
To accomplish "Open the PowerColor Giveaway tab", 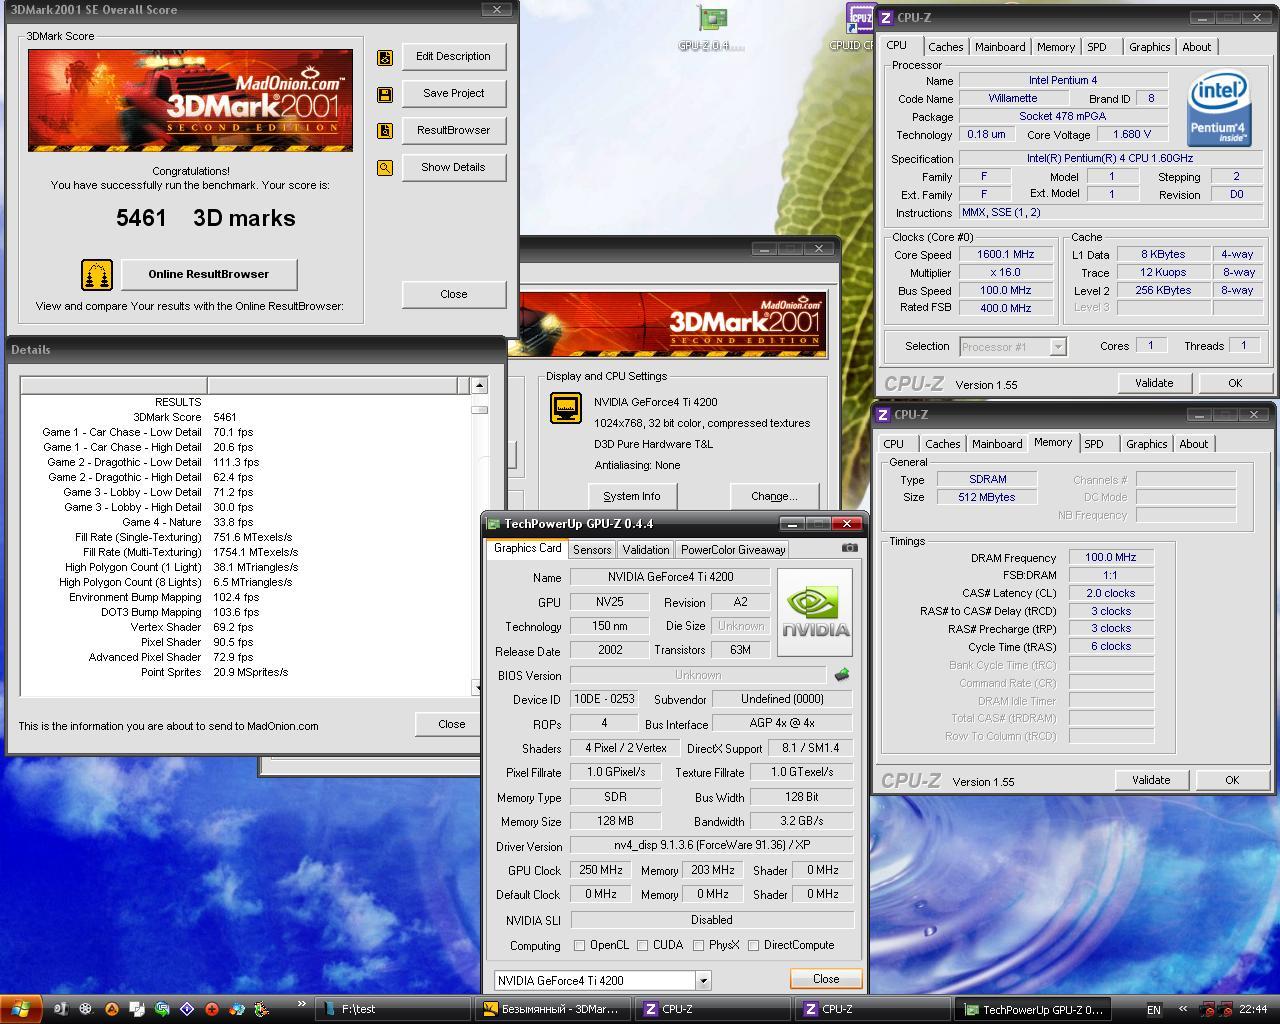I will pos(733,550).
